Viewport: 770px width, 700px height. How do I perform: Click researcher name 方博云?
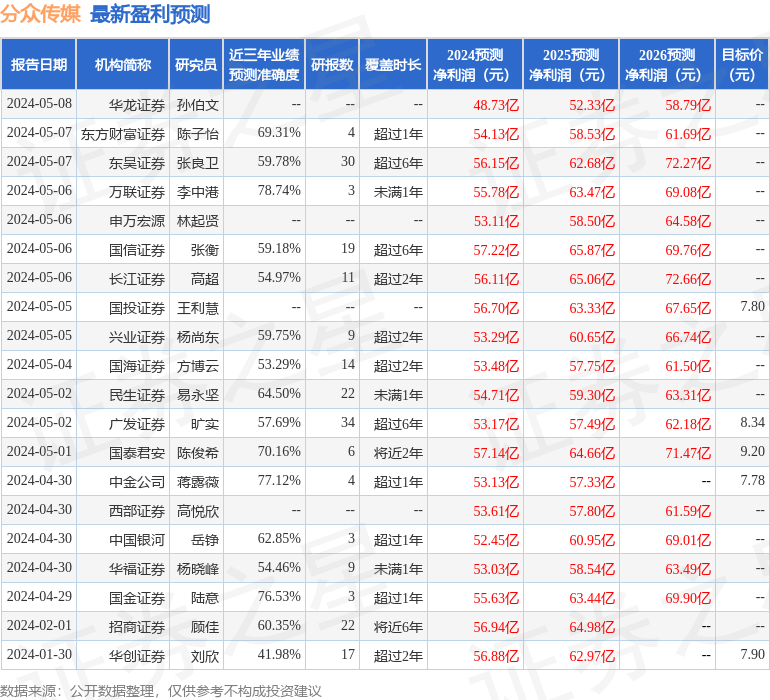pyautogui.click(x=197, y=366)
